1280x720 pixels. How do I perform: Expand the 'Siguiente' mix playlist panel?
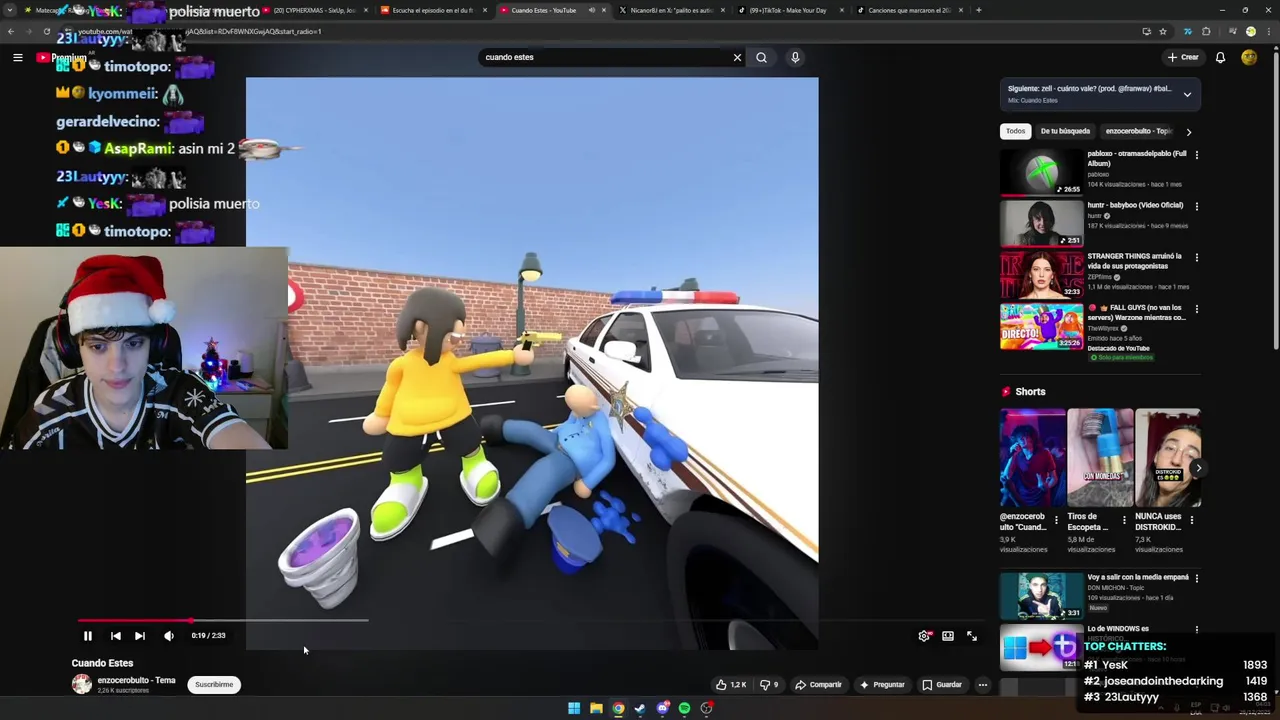1187,95
